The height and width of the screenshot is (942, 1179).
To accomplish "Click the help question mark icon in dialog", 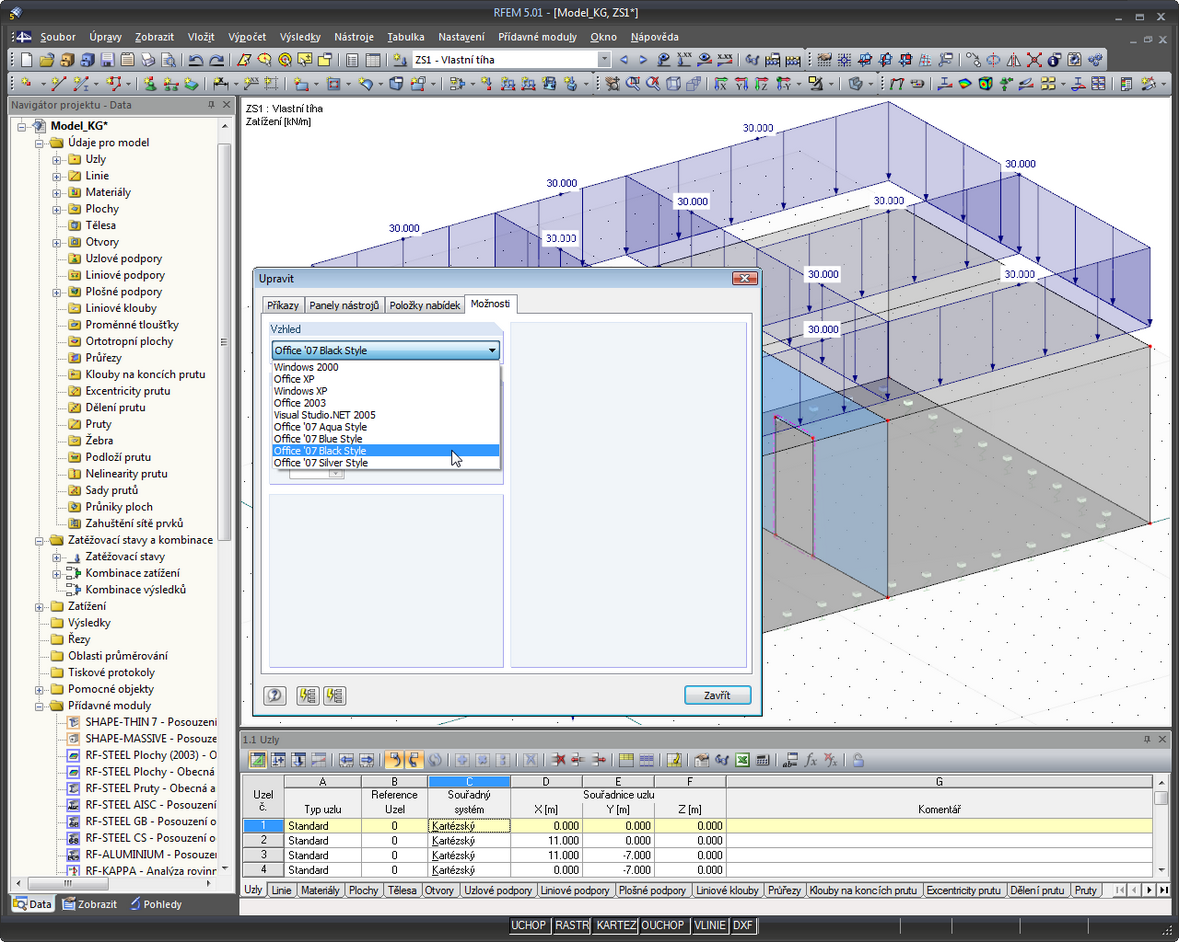I will (275, 696).
